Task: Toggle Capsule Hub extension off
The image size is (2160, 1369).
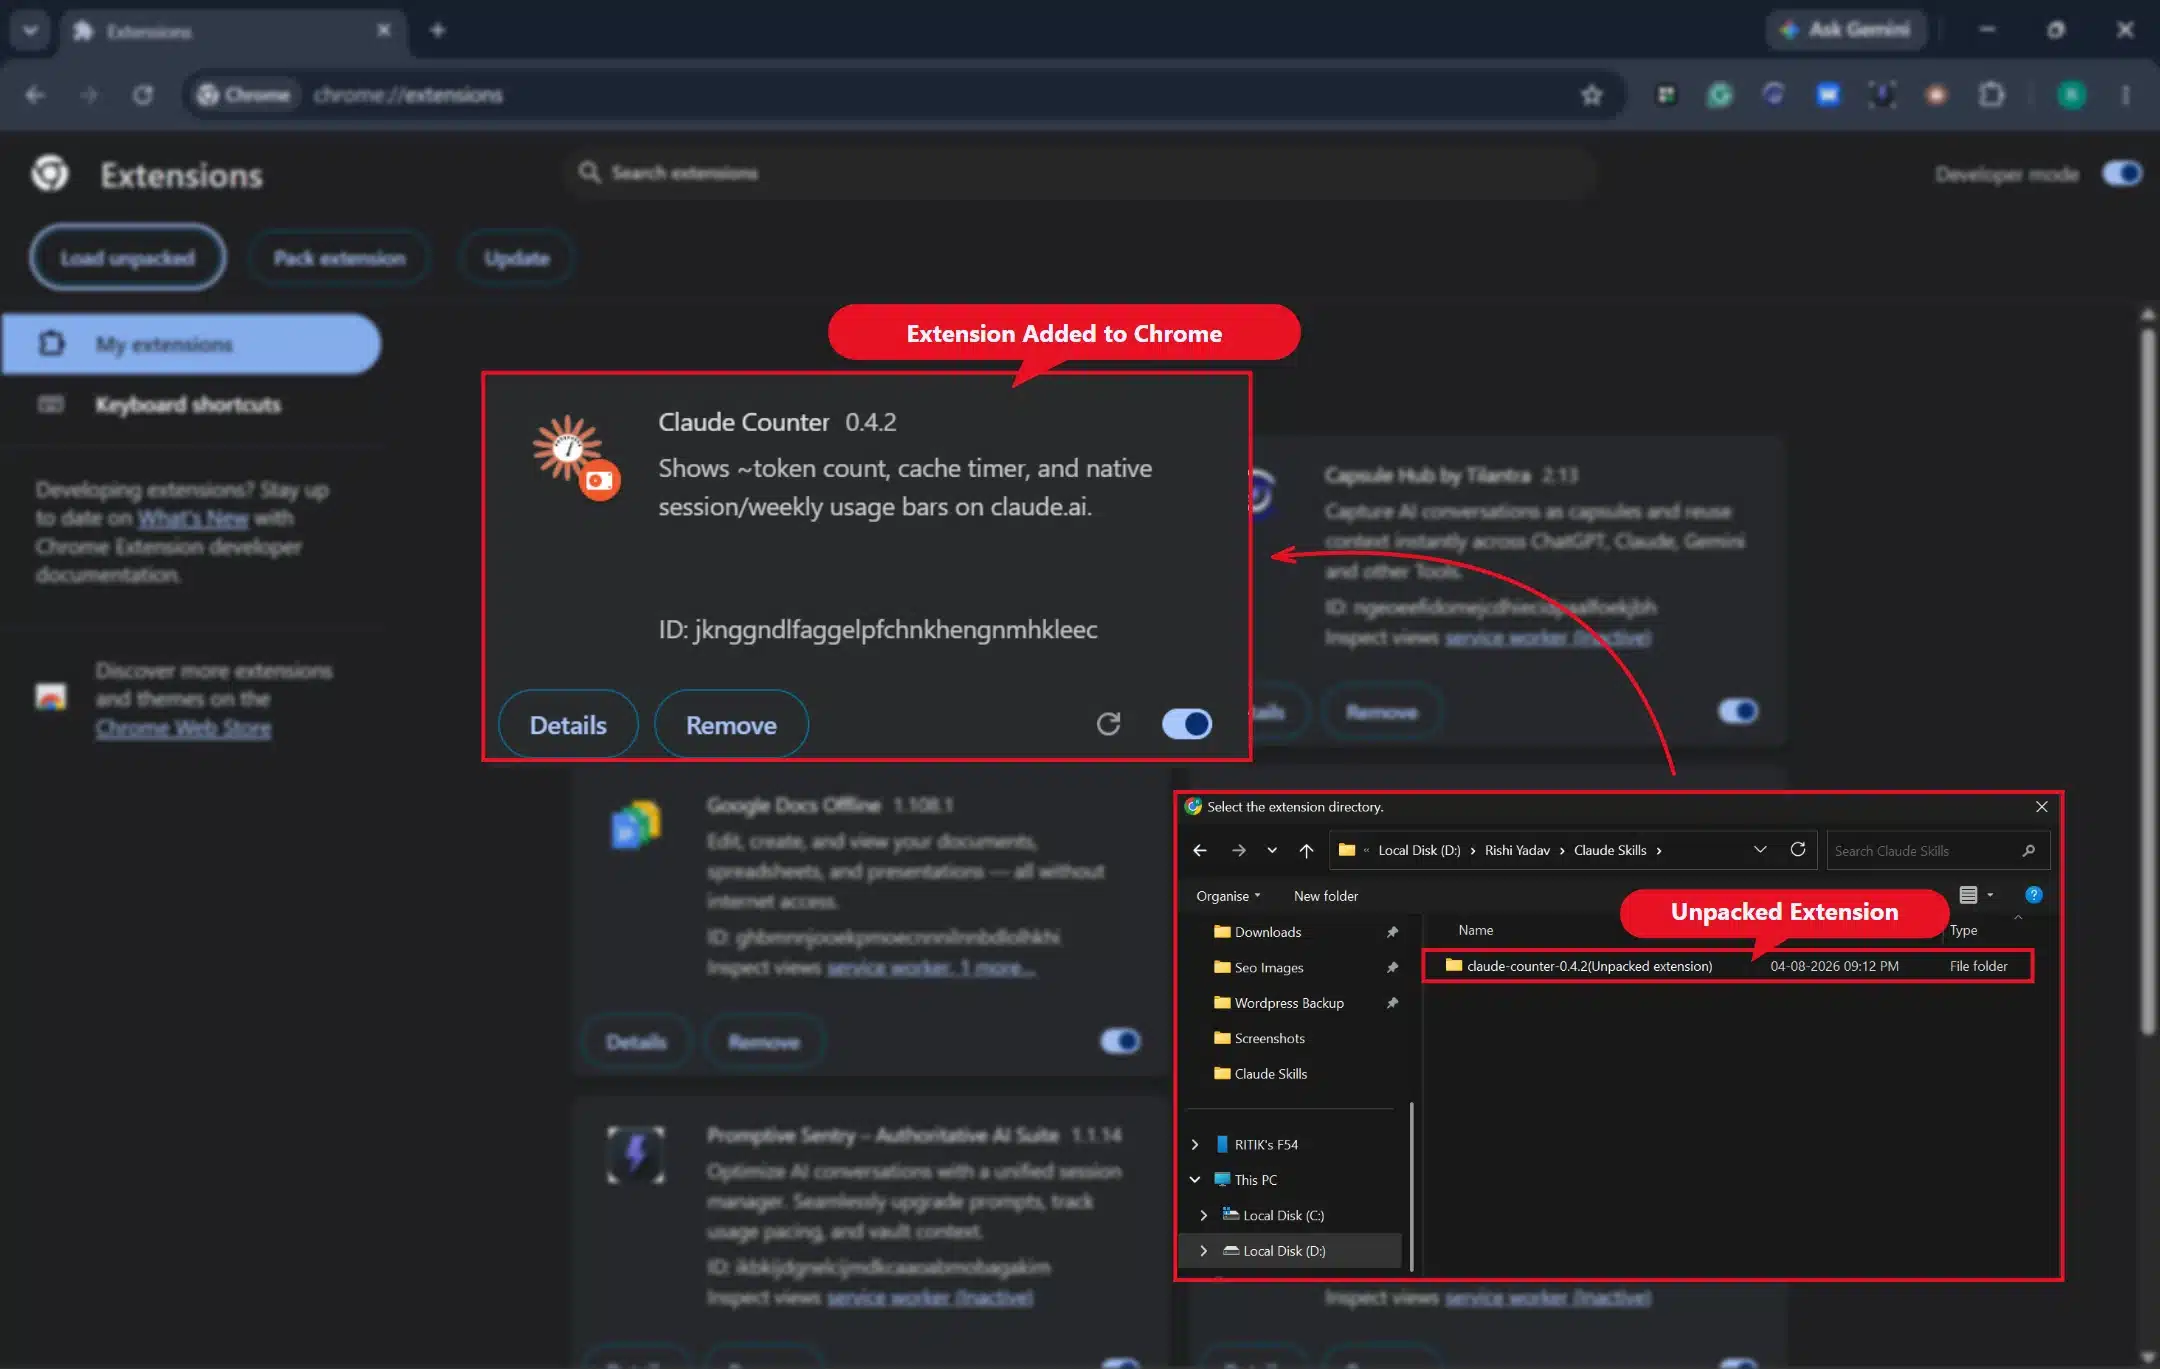Action: tap(1738, 711)
